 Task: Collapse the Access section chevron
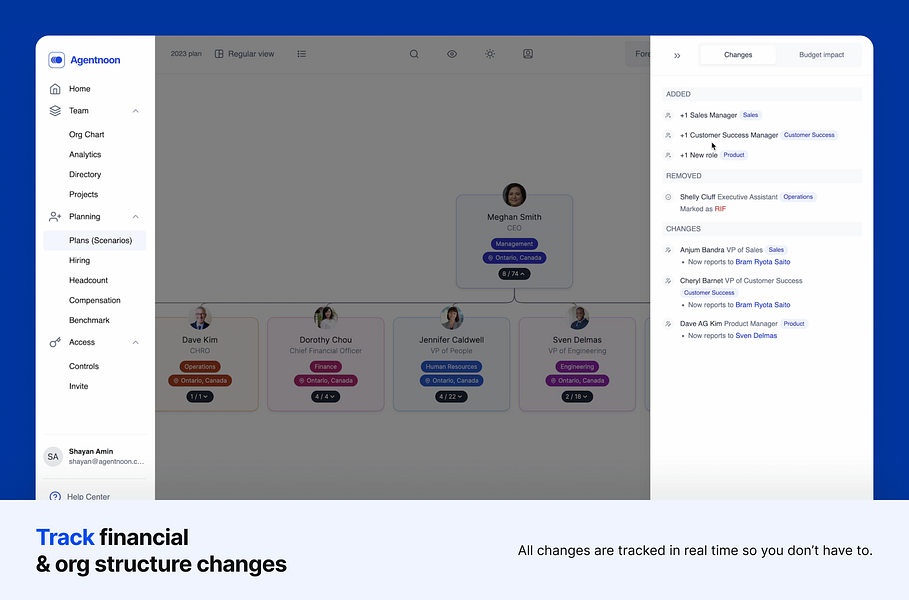click(x=136, y=343)
